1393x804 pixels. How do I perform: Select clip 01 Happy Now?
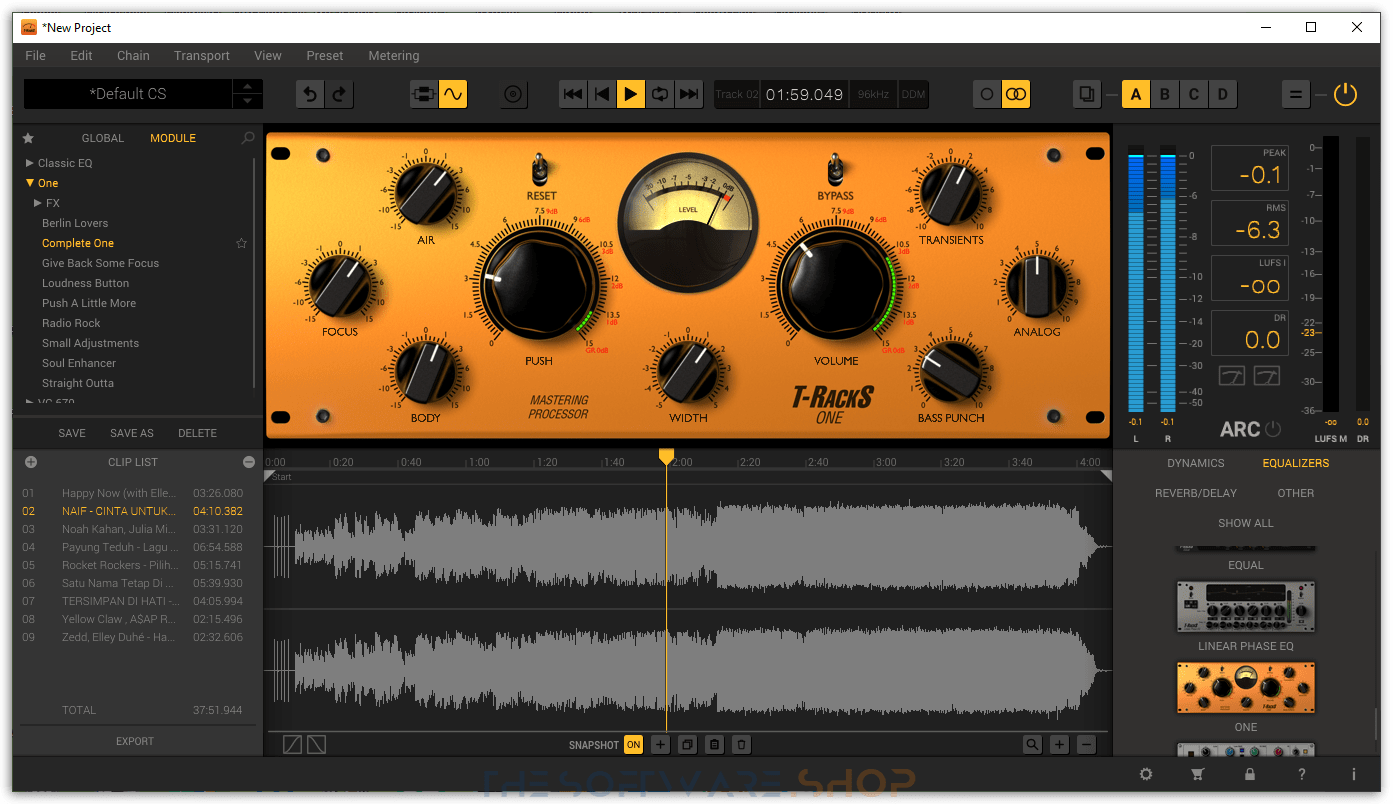pyautogui.click(x=133, y=493)
